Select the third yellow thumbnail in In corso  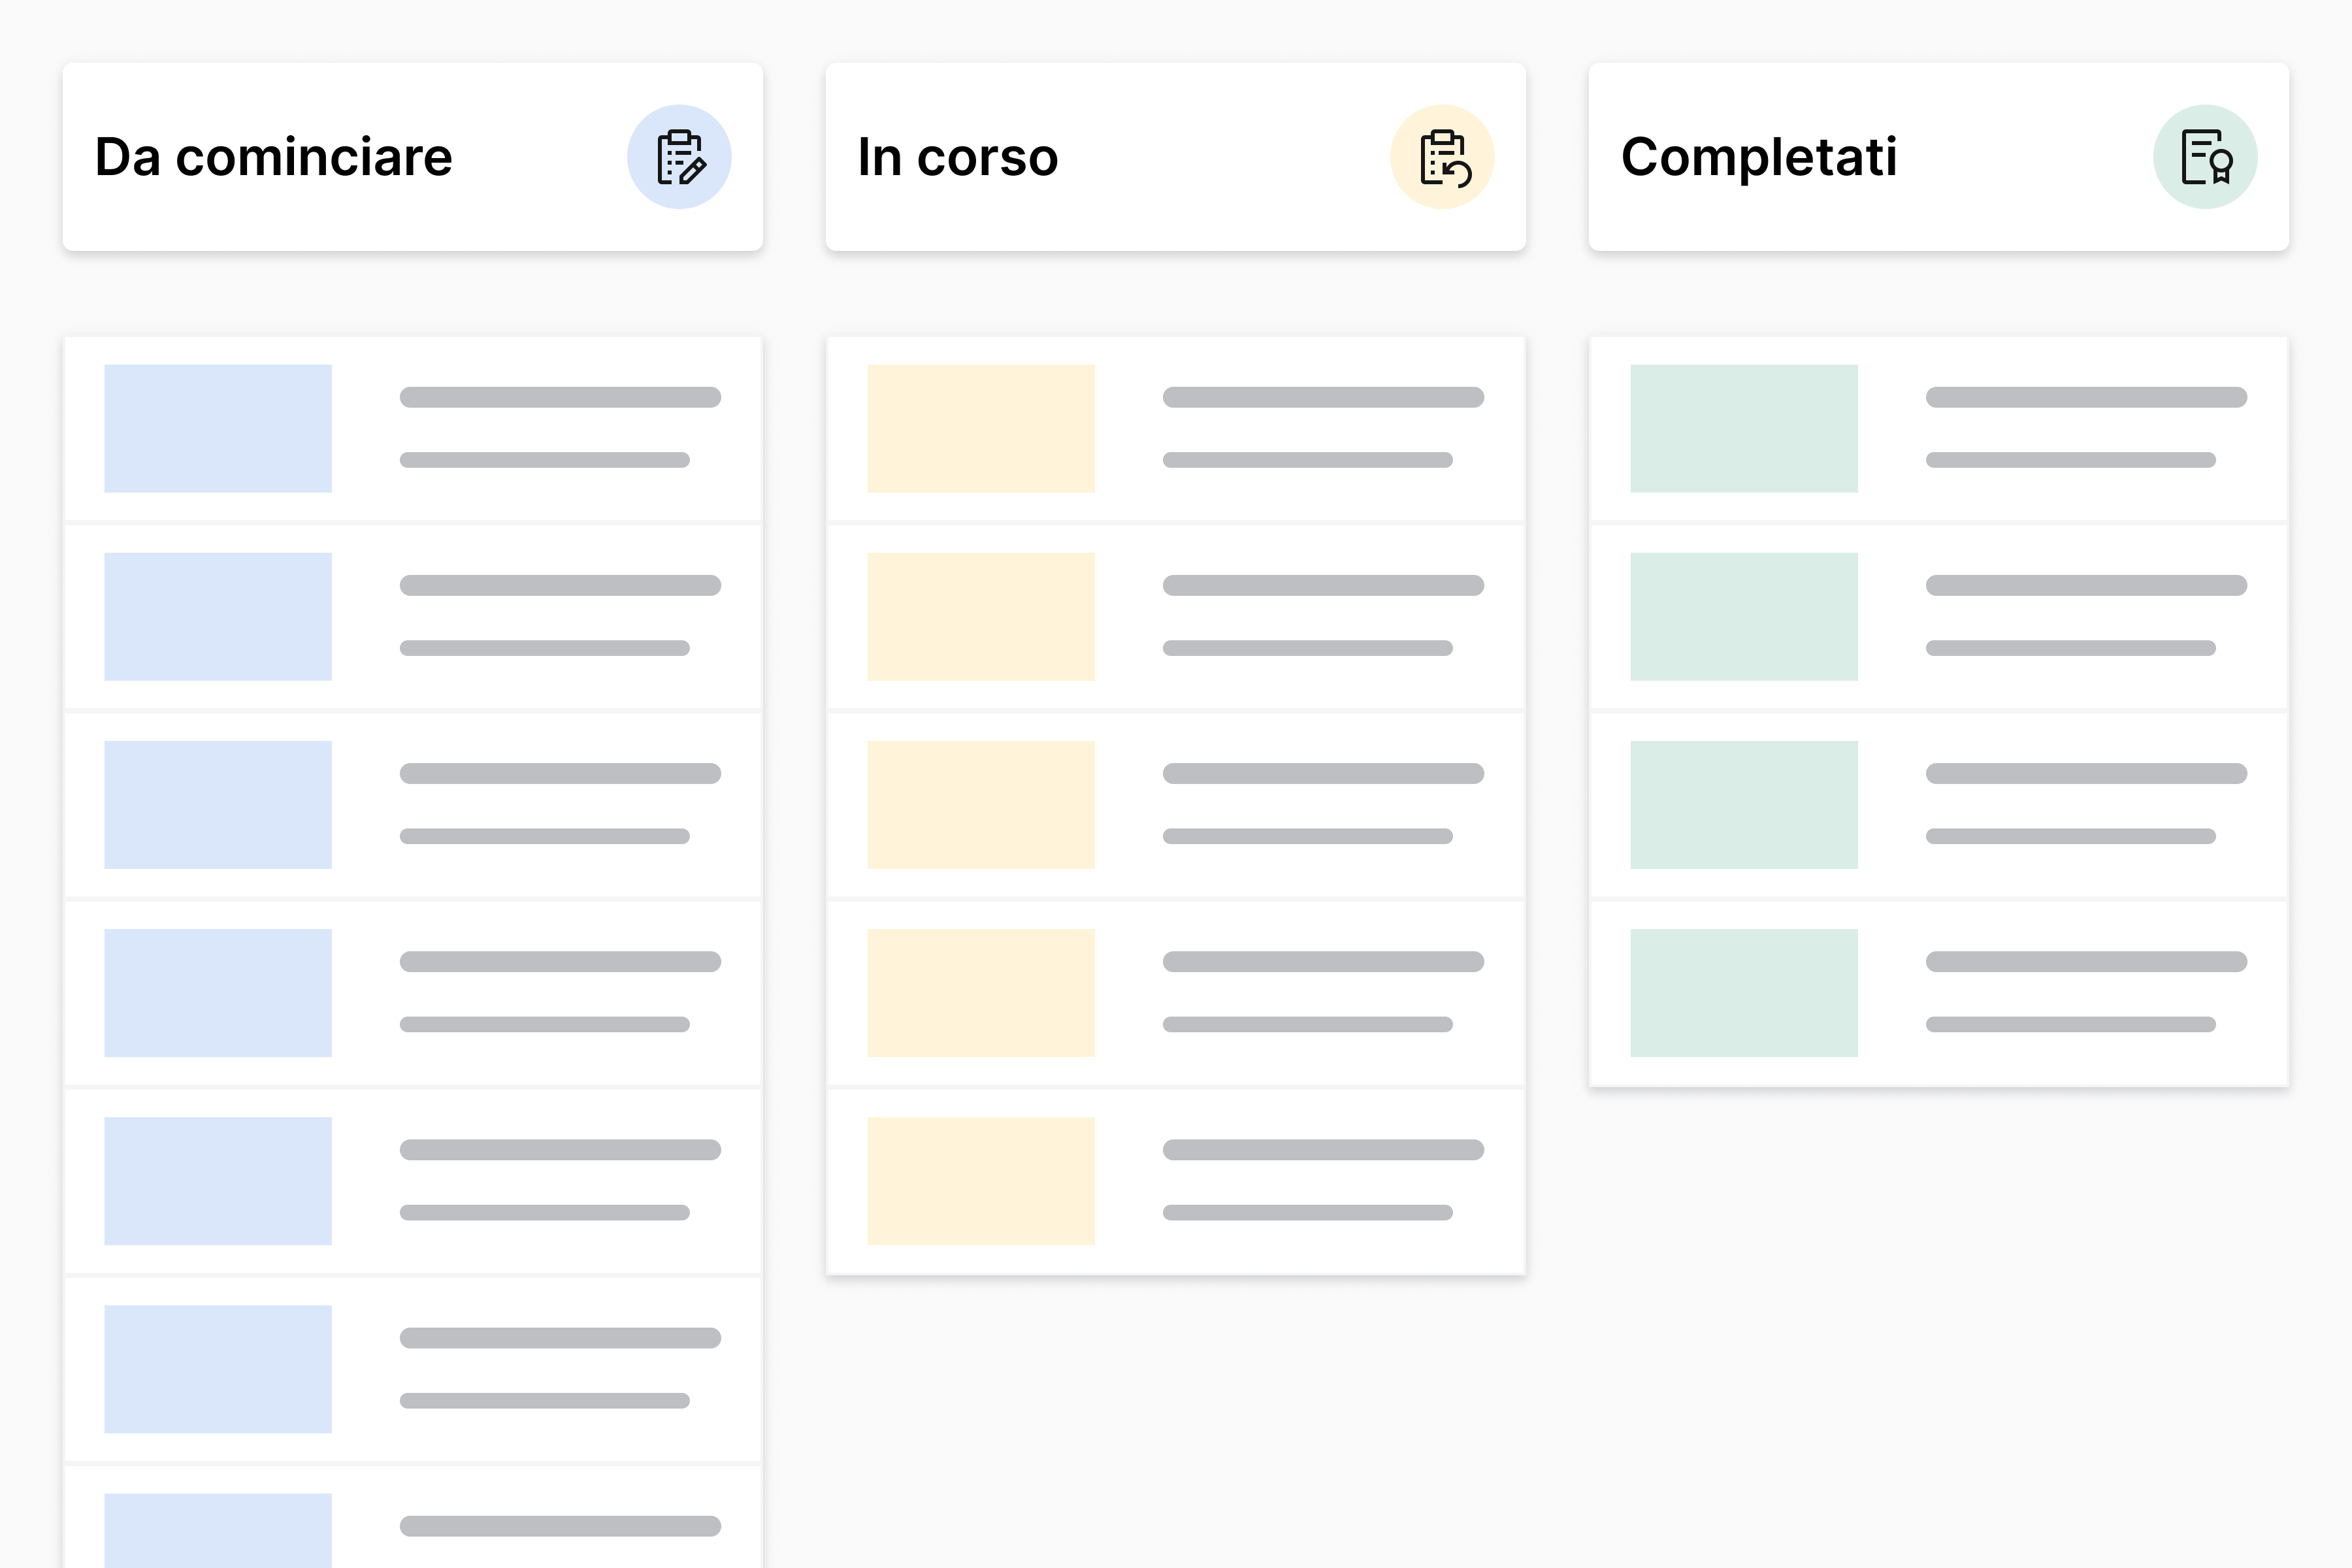[981, 805]
